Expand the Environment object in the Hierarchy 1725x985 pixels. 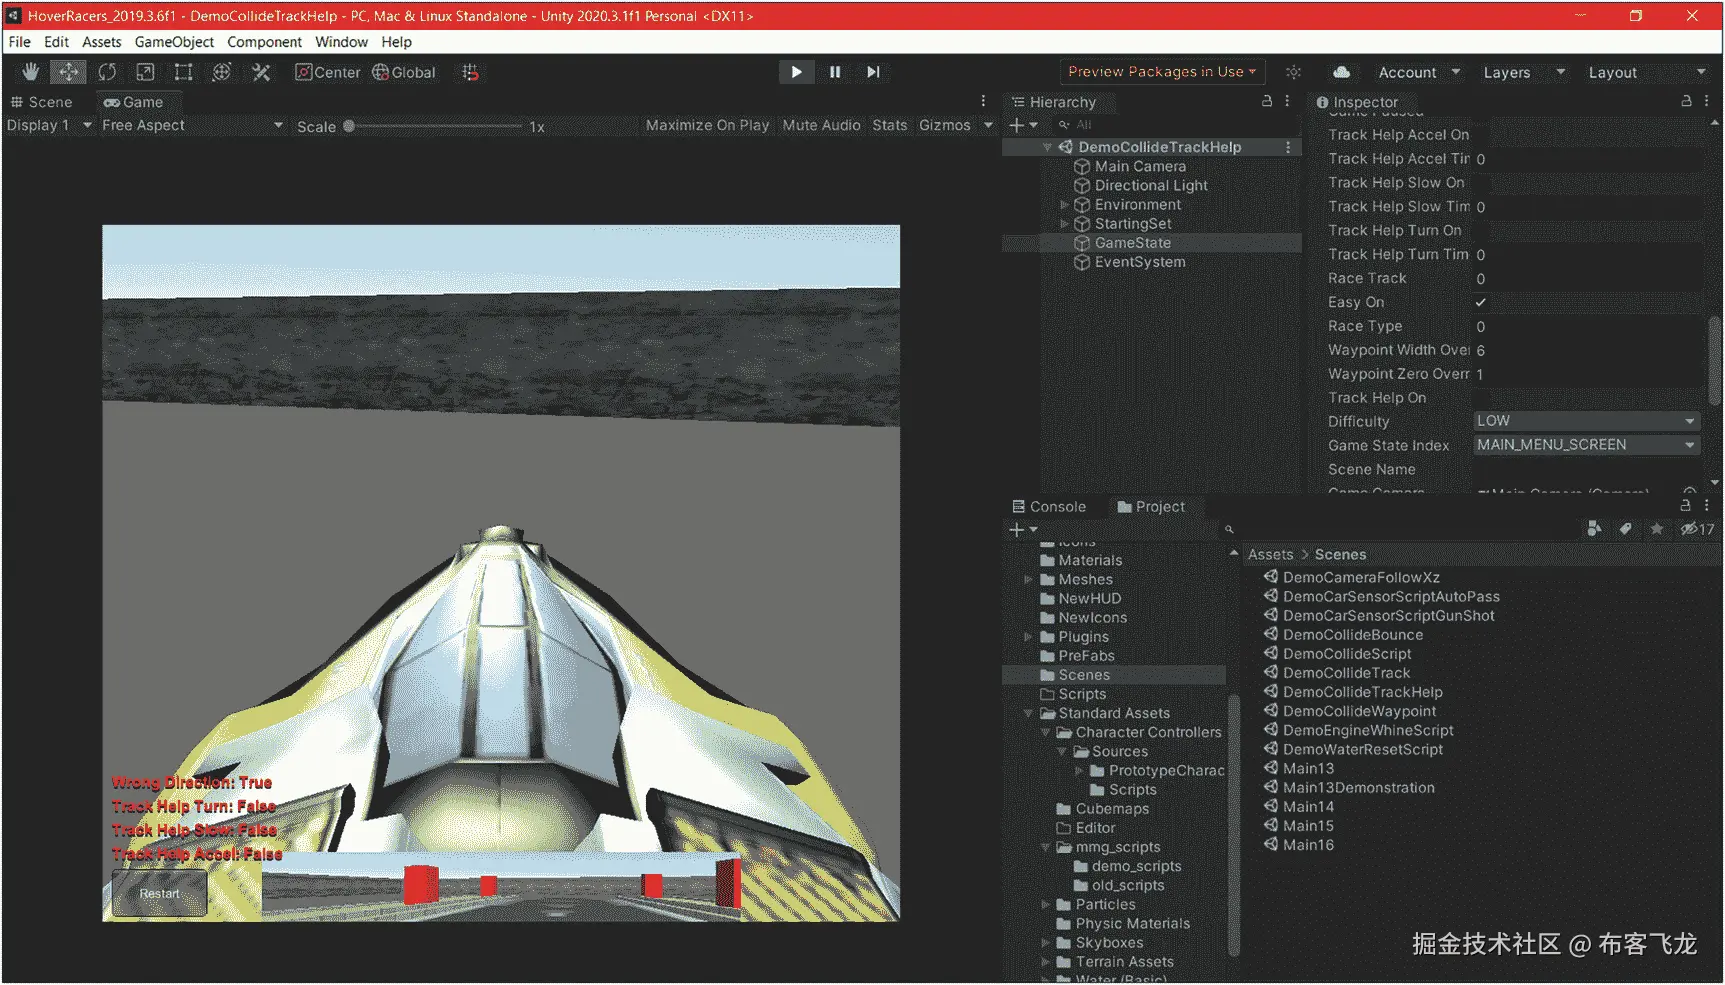pos(1064,204)
